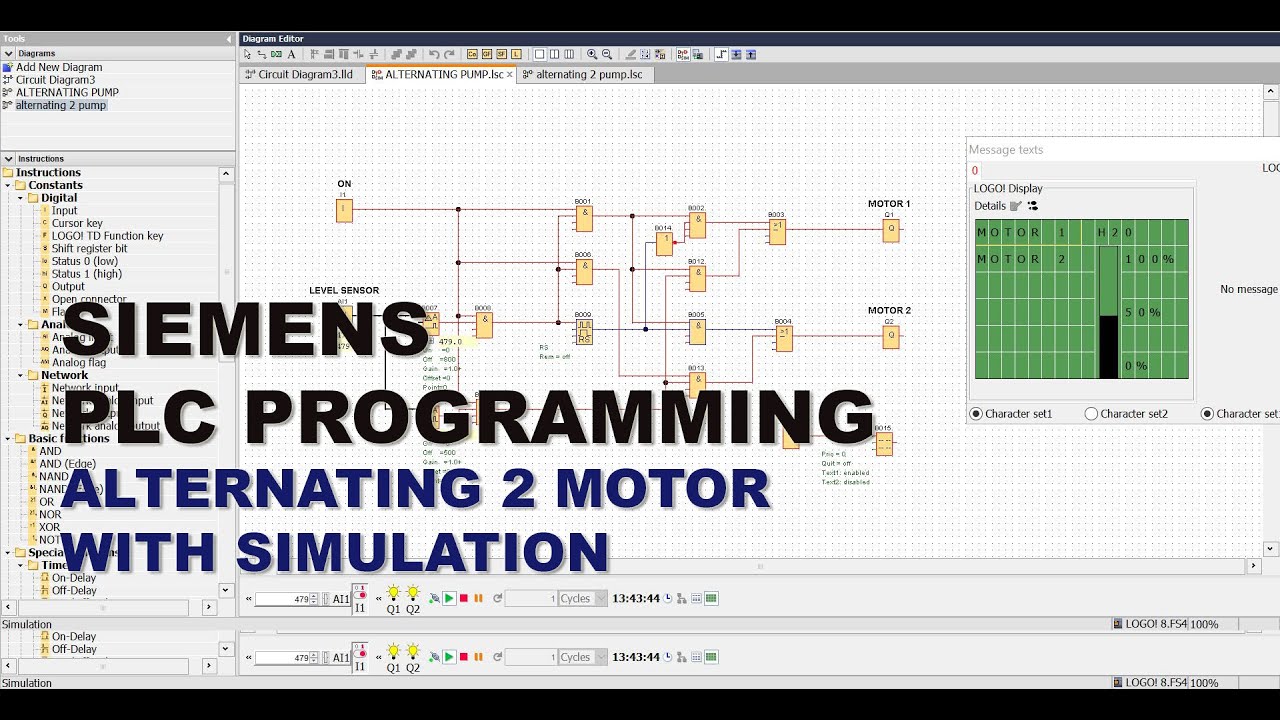Select three-column page layout icon
The height and width of the screenshot is (720, 1280).
point(569,54)
